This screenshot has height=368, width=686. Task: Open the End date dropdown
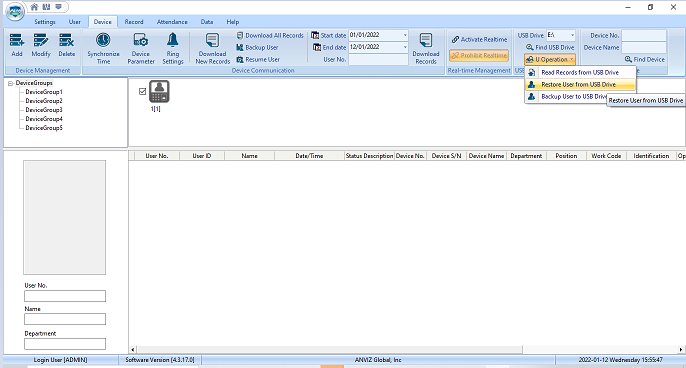coord(405,47)
